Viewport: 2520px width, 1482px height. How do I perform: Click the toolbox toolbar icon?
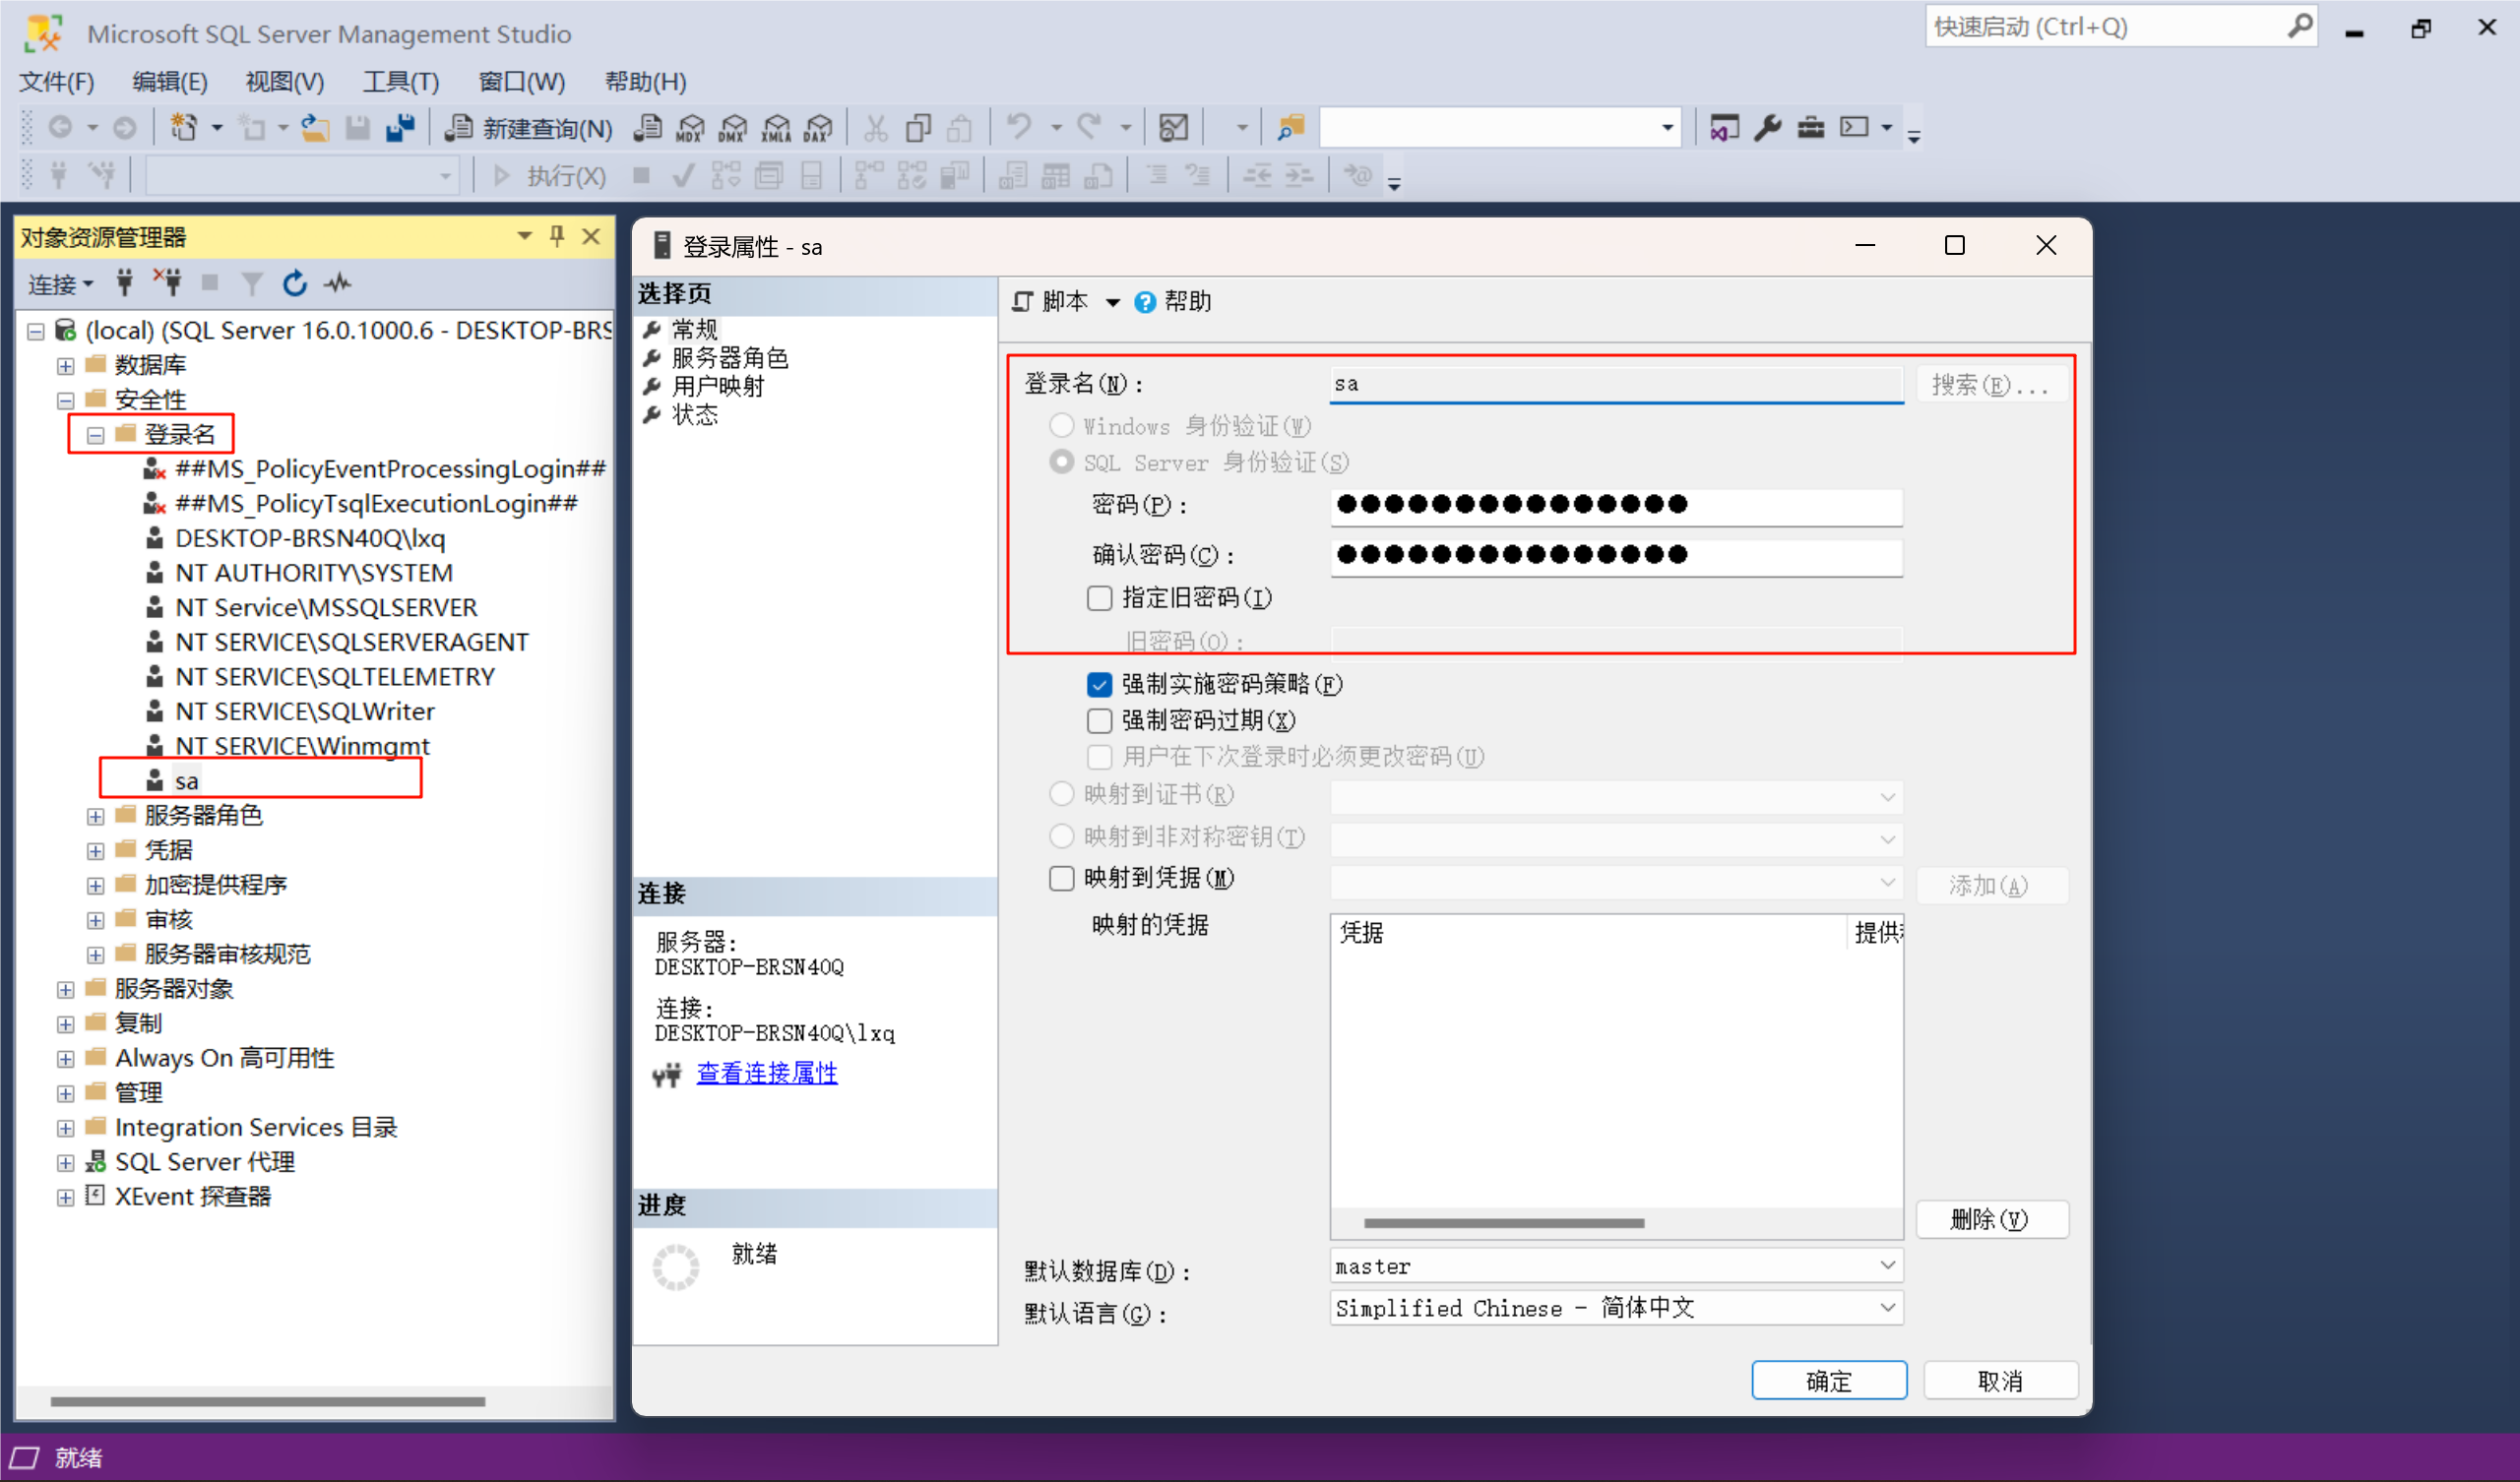coord(1811,128)
